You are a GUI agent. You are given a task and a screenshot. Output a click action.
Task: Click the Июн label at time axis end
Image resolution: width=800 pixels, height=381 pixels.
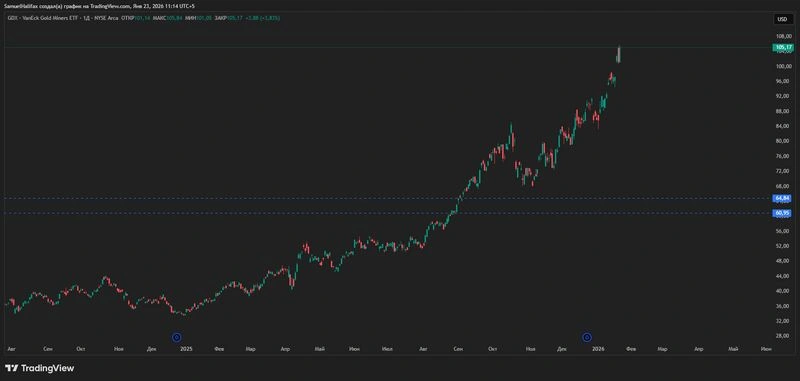point(766,349)
